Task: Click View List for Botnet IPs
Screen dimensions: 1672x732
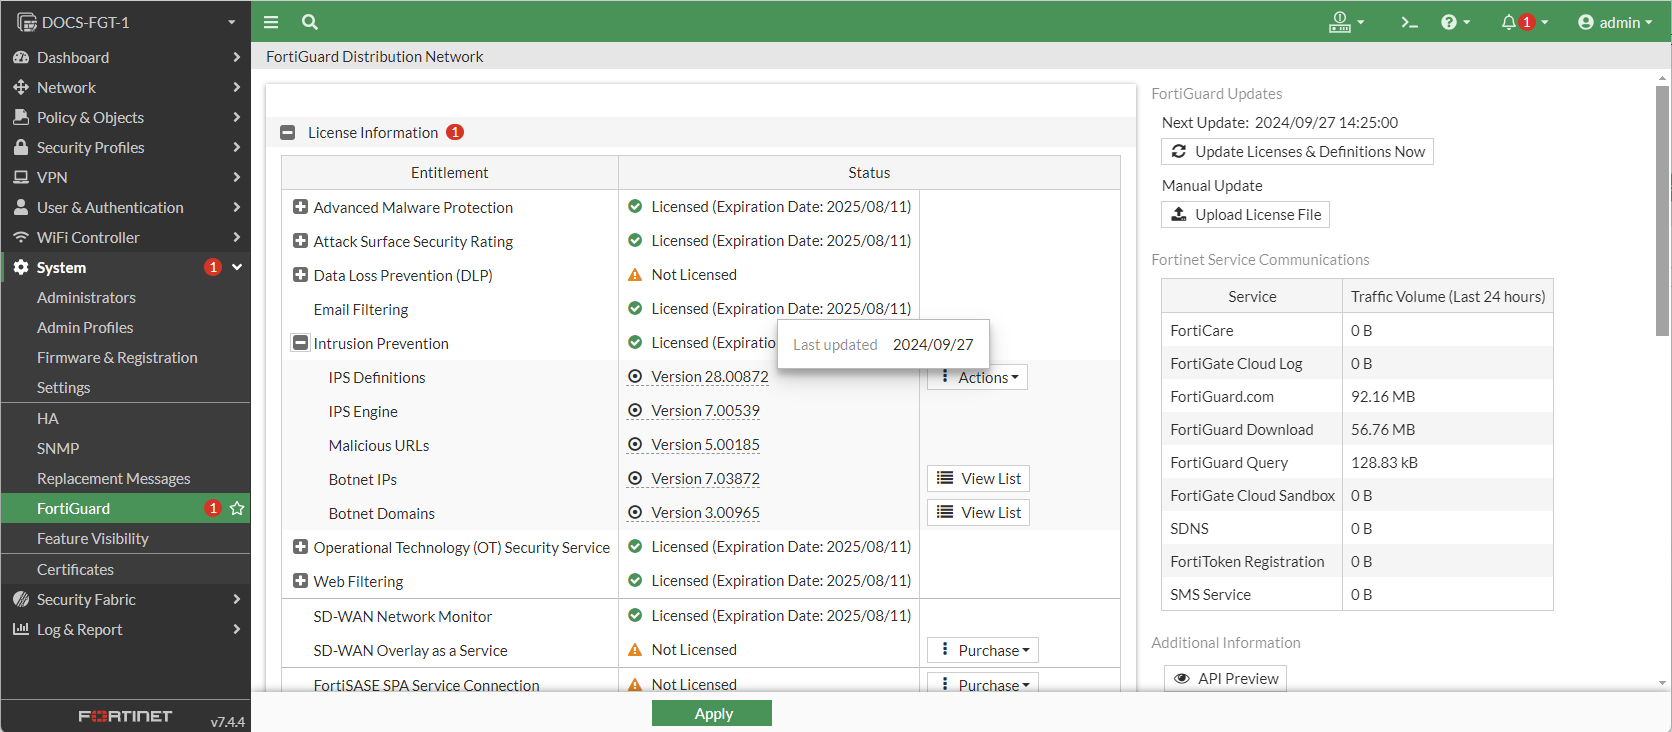Action: [978, 479]
